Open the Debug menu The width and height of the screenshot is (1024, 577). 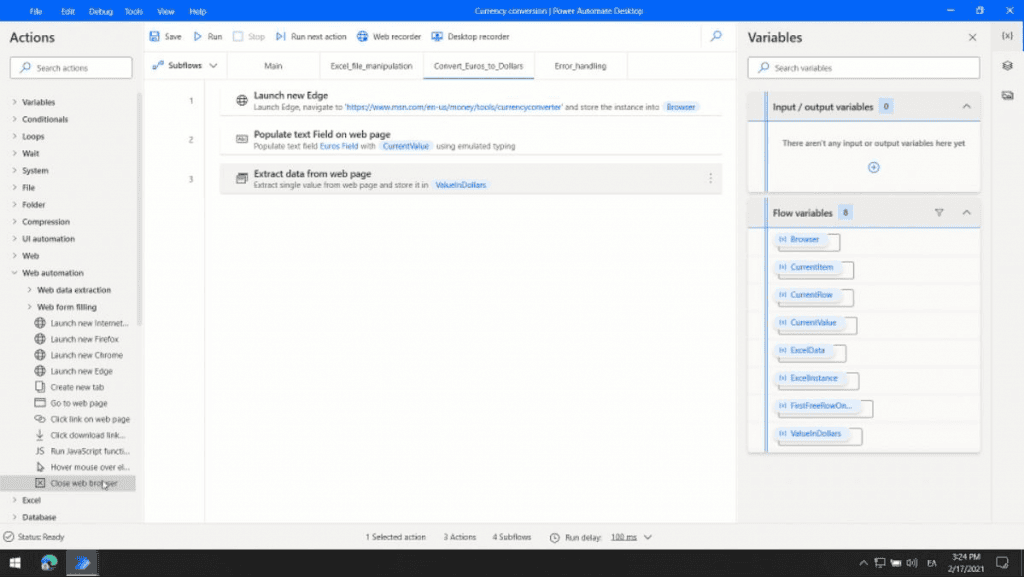[101, 11]
